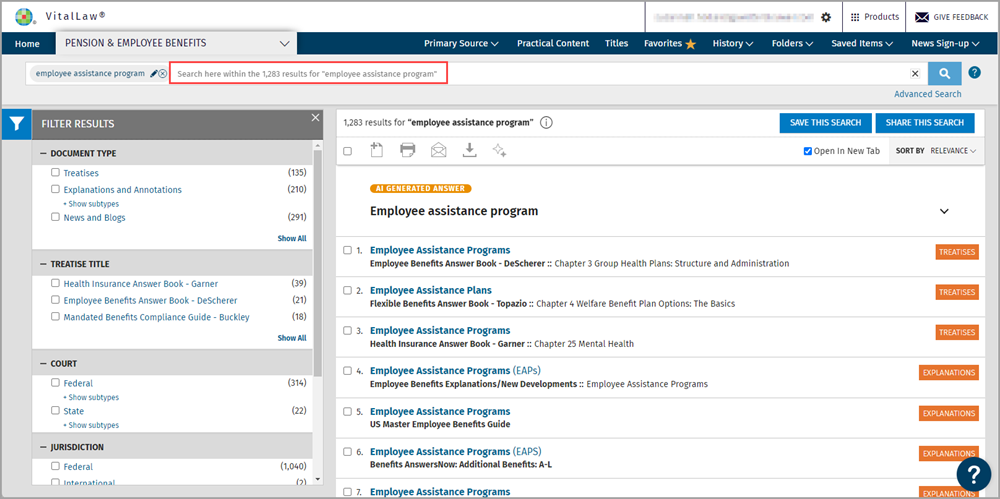Click the add to folder document icon
The height and width of the screenshot is (499, 1000).
pos(377,151)
